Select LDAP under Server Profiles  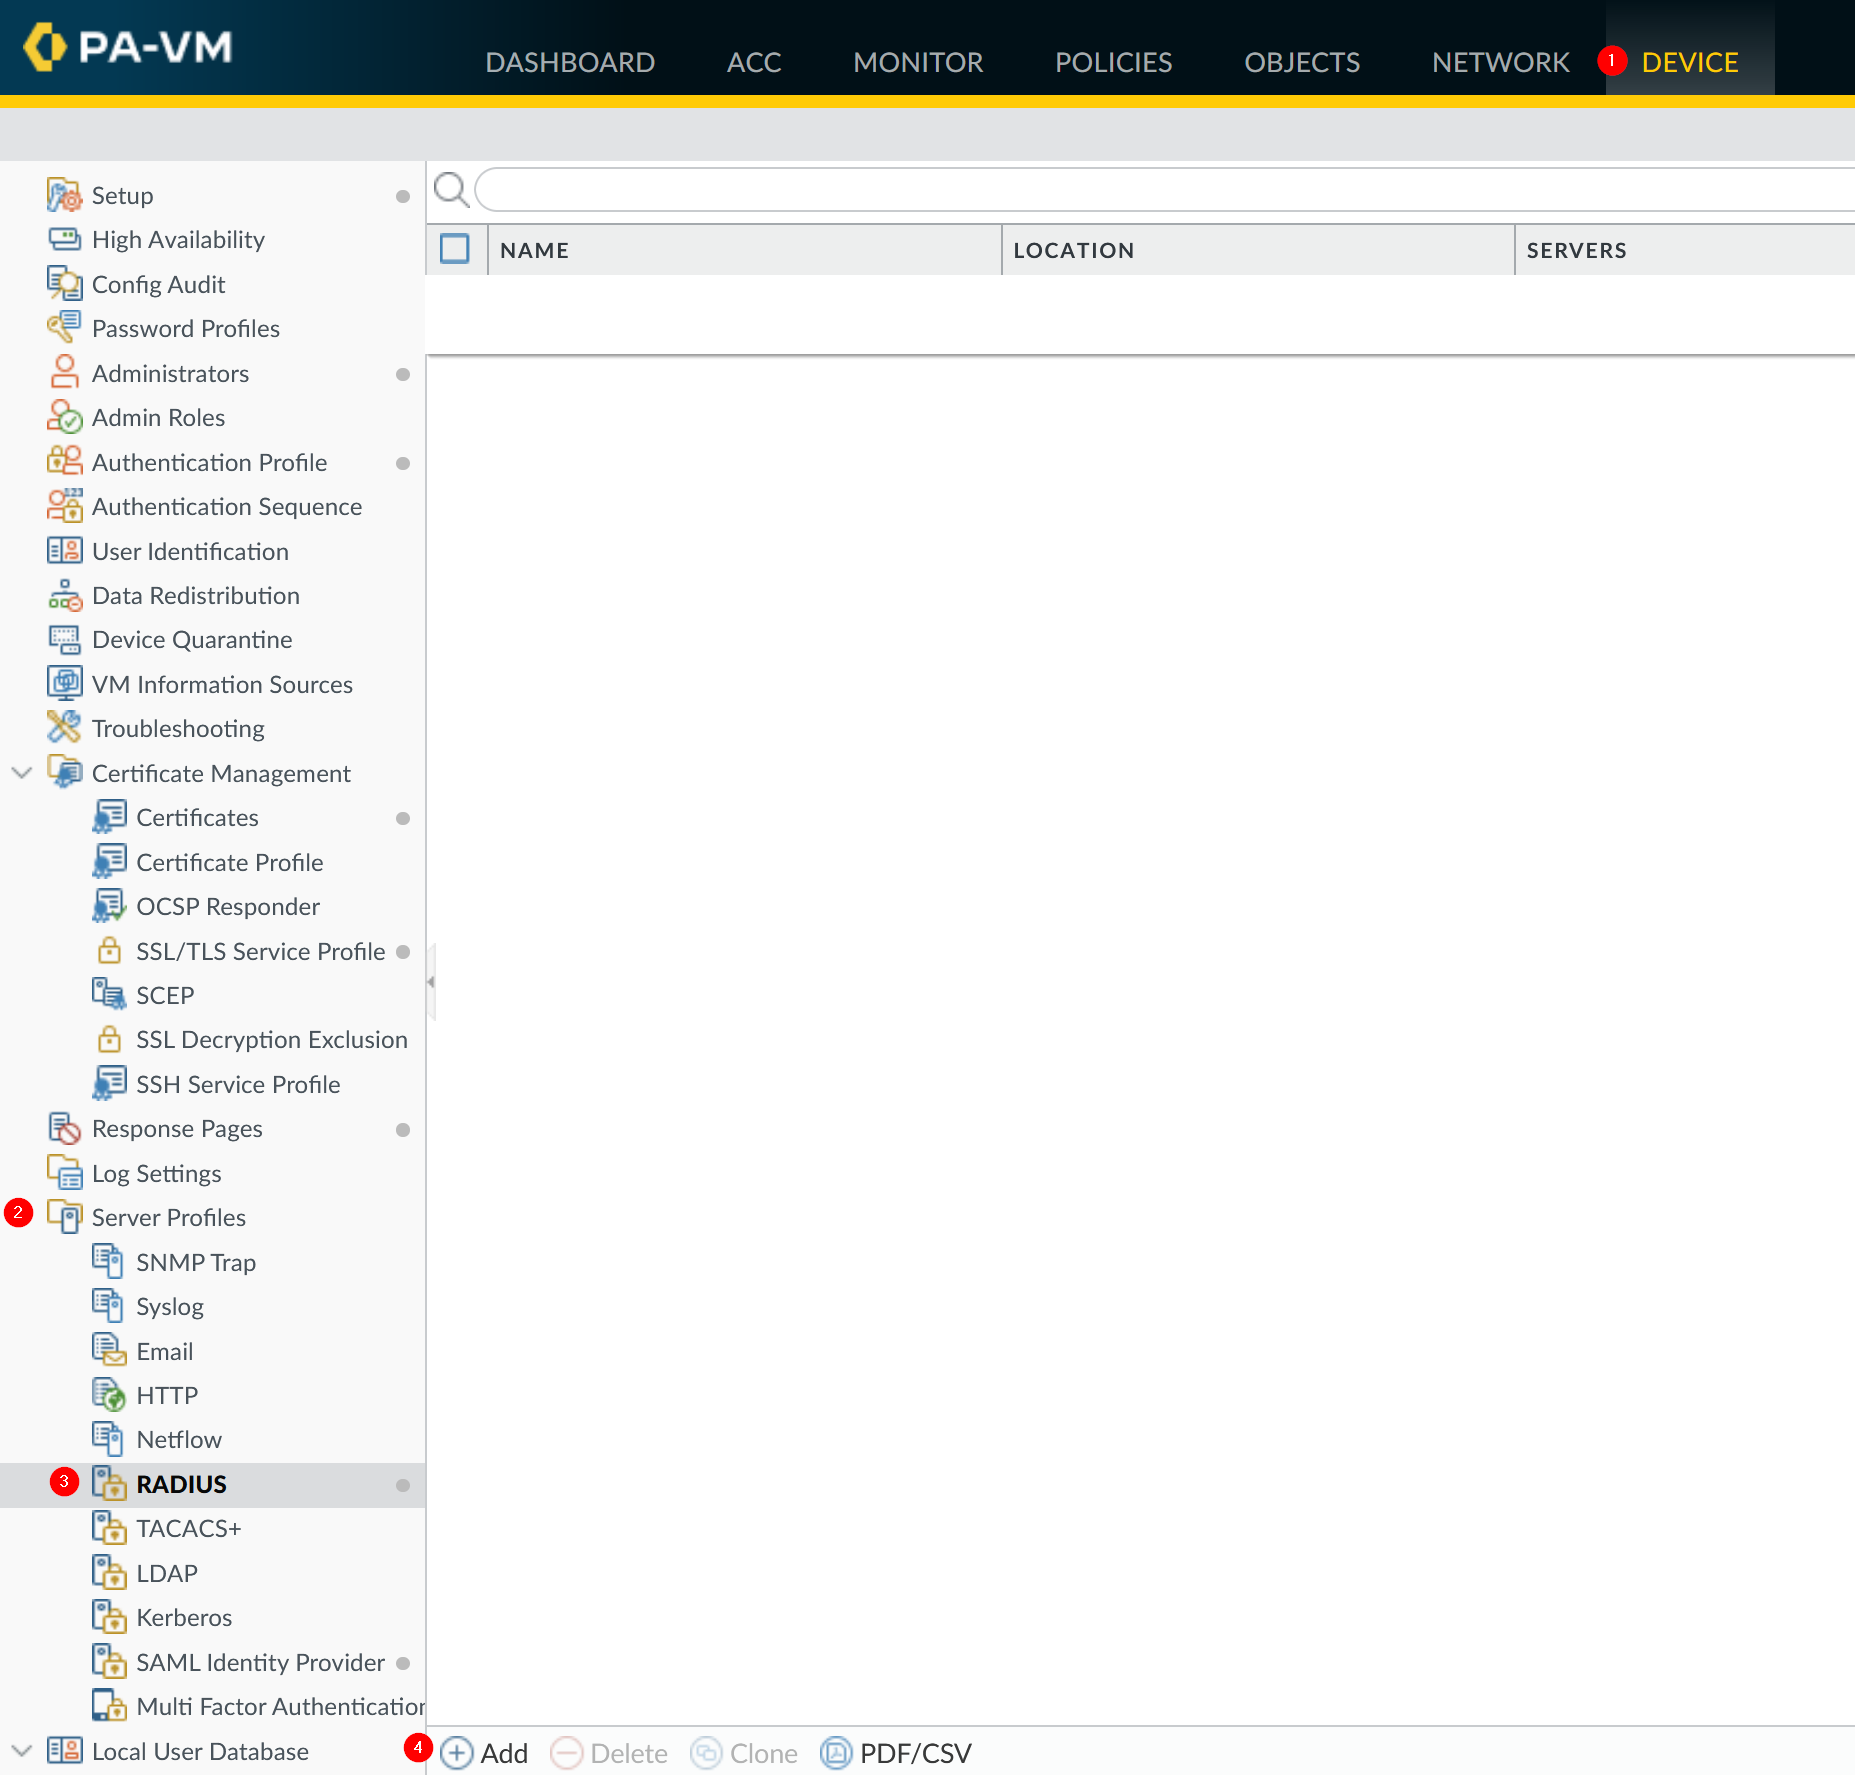167,1573
